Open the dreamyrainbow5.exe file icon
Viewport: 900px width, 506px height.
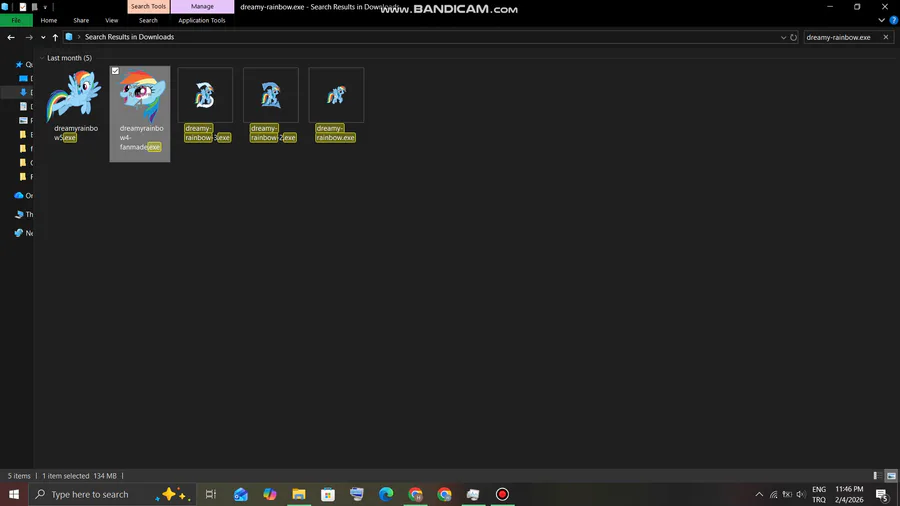coord(75,95)
